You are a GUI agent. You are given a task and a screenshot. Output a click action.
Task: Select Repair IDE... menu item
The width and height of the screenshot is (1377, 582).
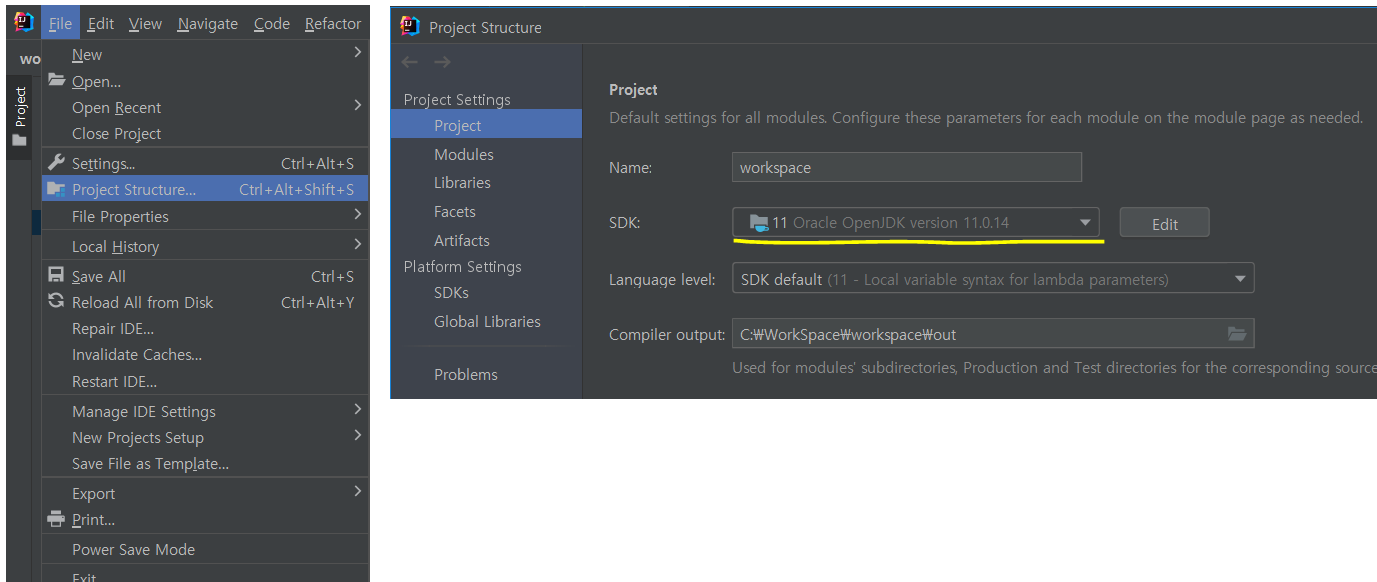click(x=205, y=328)
